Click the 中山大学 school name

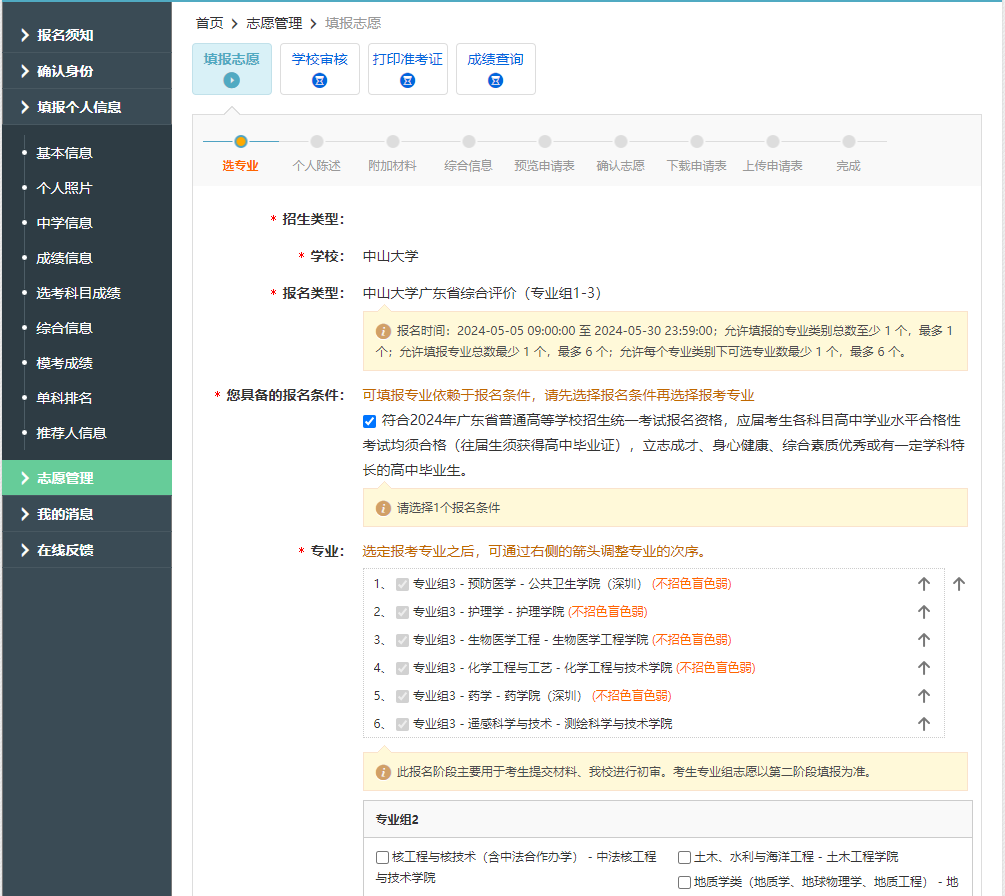pyautogui.click(x=390, y=256)
